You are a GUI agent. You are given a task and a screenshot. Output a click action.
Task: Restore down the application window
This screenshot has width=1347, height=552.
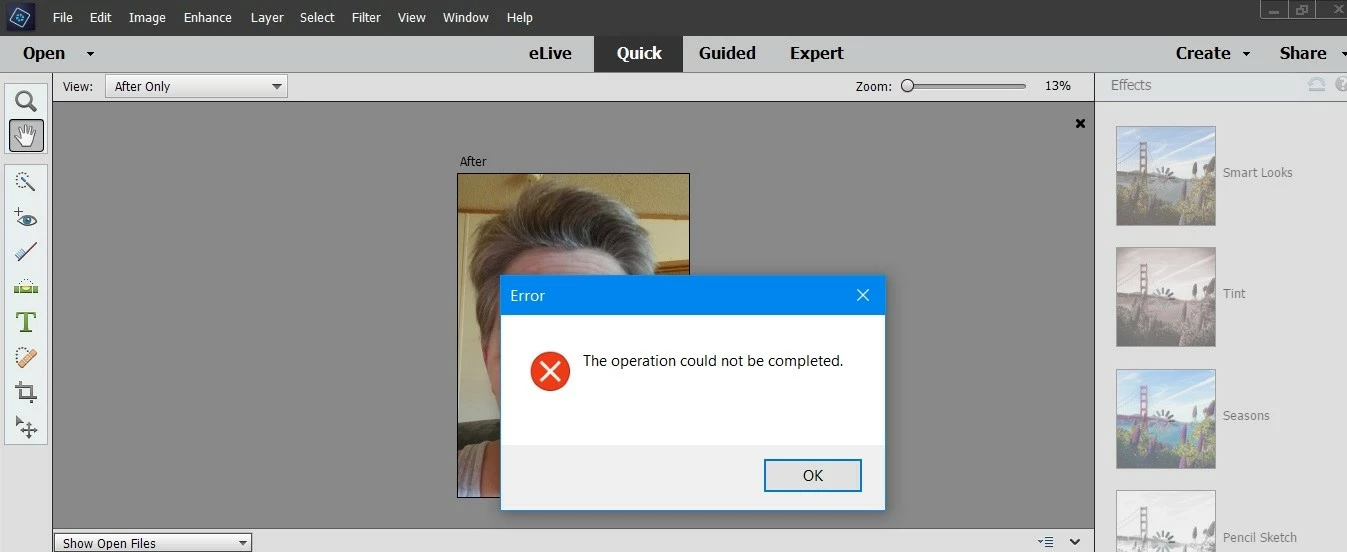click(x=1301, y=10)
